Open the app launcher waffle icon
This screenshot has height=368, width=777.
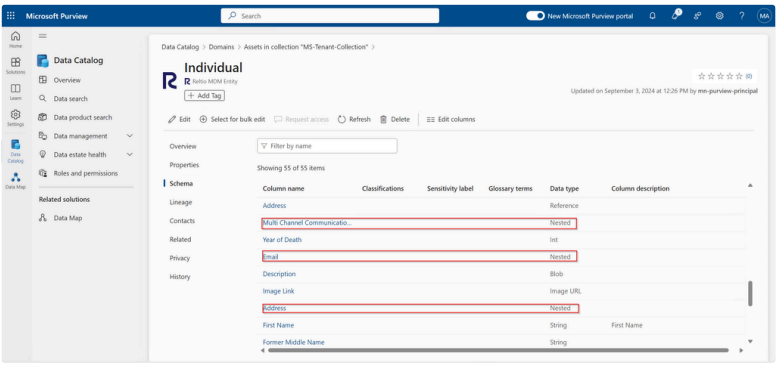(x=10, y=16)
